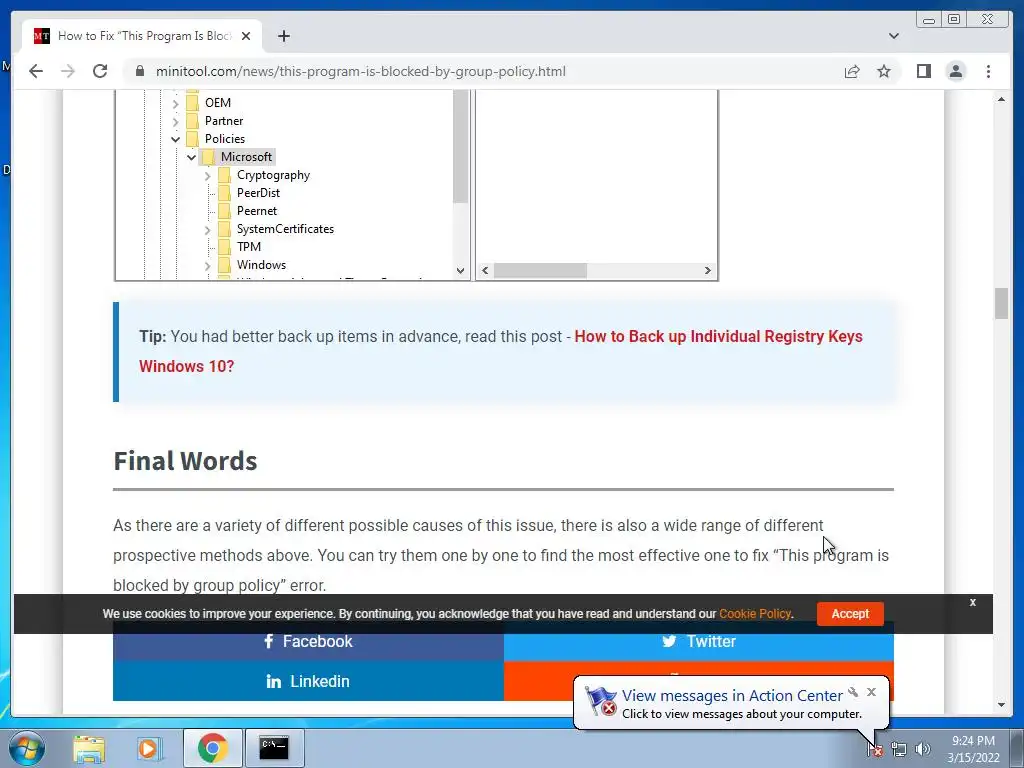The height and width of the screenshot is (768, 1024).
Task: Click the registry pane horizontal scrollbar thumb
Action: [x=540, y=270]
